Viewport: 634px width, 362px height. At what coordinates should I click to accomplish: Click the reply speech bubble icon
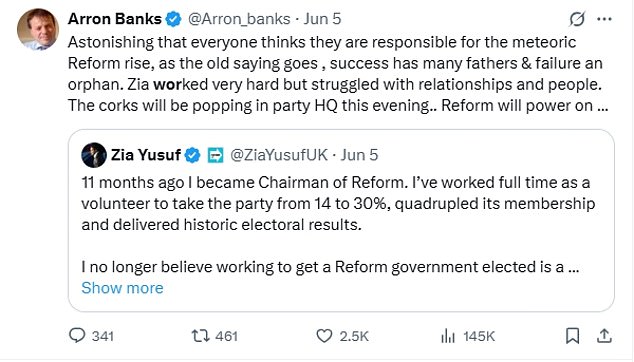(77, 335)
